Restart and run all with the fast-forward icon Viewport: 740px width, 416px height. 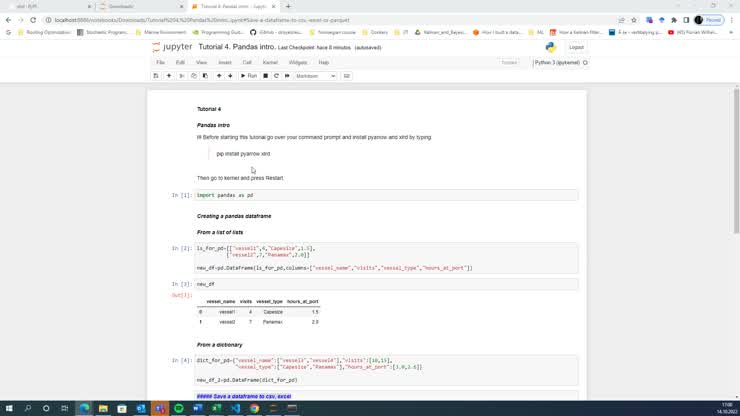tap(287, 76)
